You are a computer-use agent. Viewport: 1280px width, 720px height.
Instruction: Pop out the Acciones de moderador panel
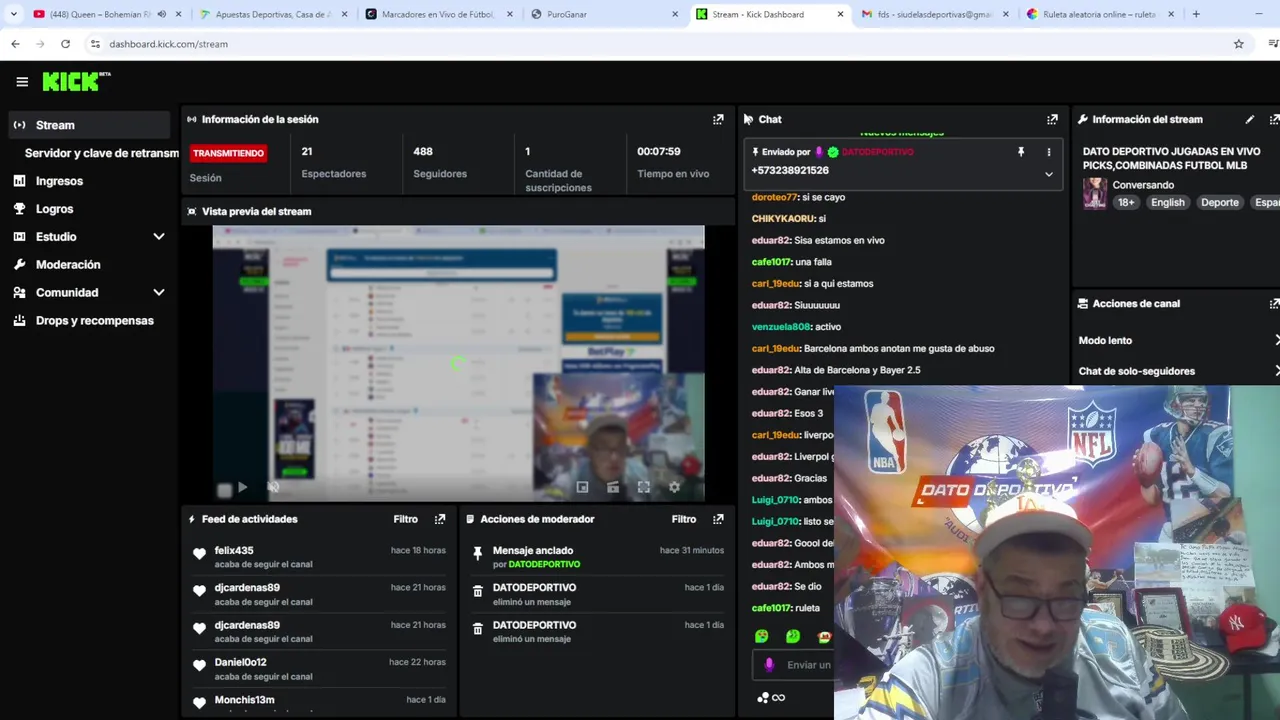point(718,519)
